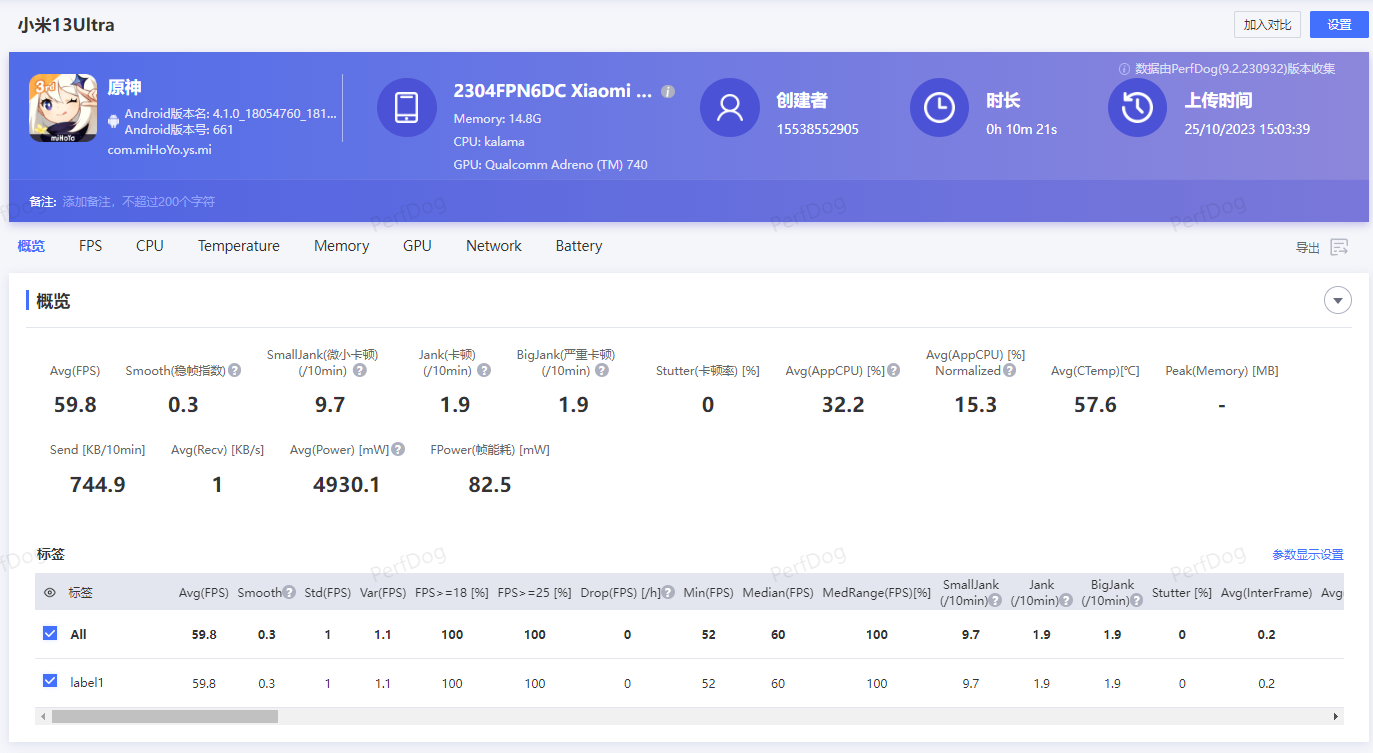Switch to the FPS tab
The width and height of the screenshot is (1373, 753).
pyautogui.click(x=91, y=246)
